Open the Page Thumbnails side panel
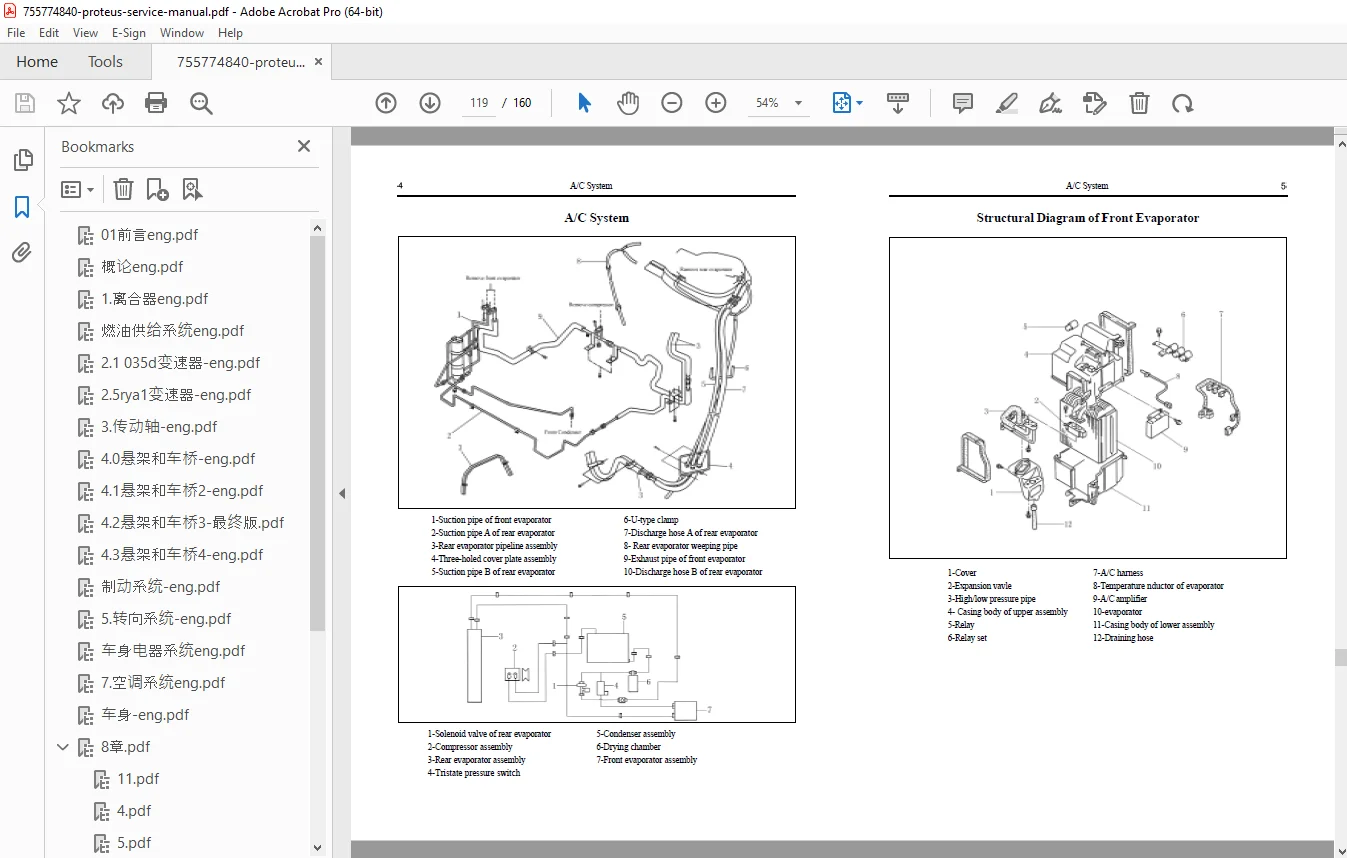The height and width of the screenshot is (858, 1347). pos(22,160)
